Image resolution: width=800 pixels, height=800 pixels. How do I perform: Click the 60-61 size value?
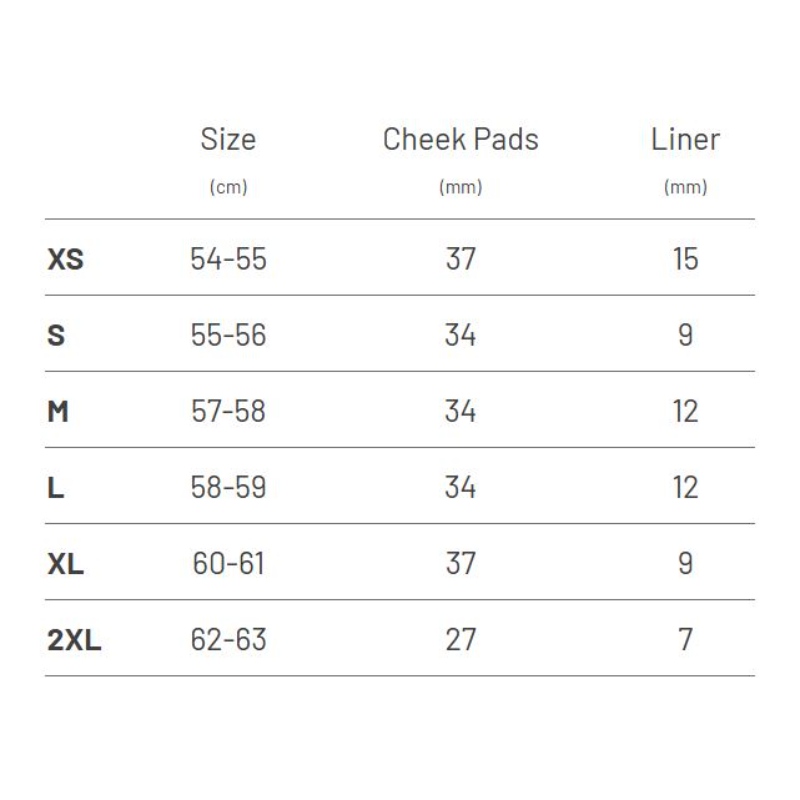pyautogui.click(x=229, y=564)
